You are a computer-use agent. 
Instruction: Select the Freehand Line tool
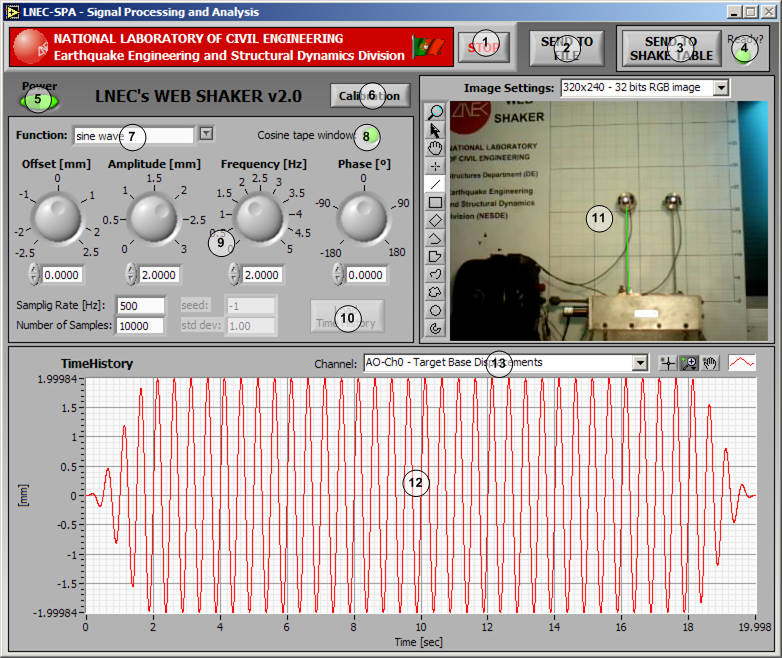click(435, 274)
